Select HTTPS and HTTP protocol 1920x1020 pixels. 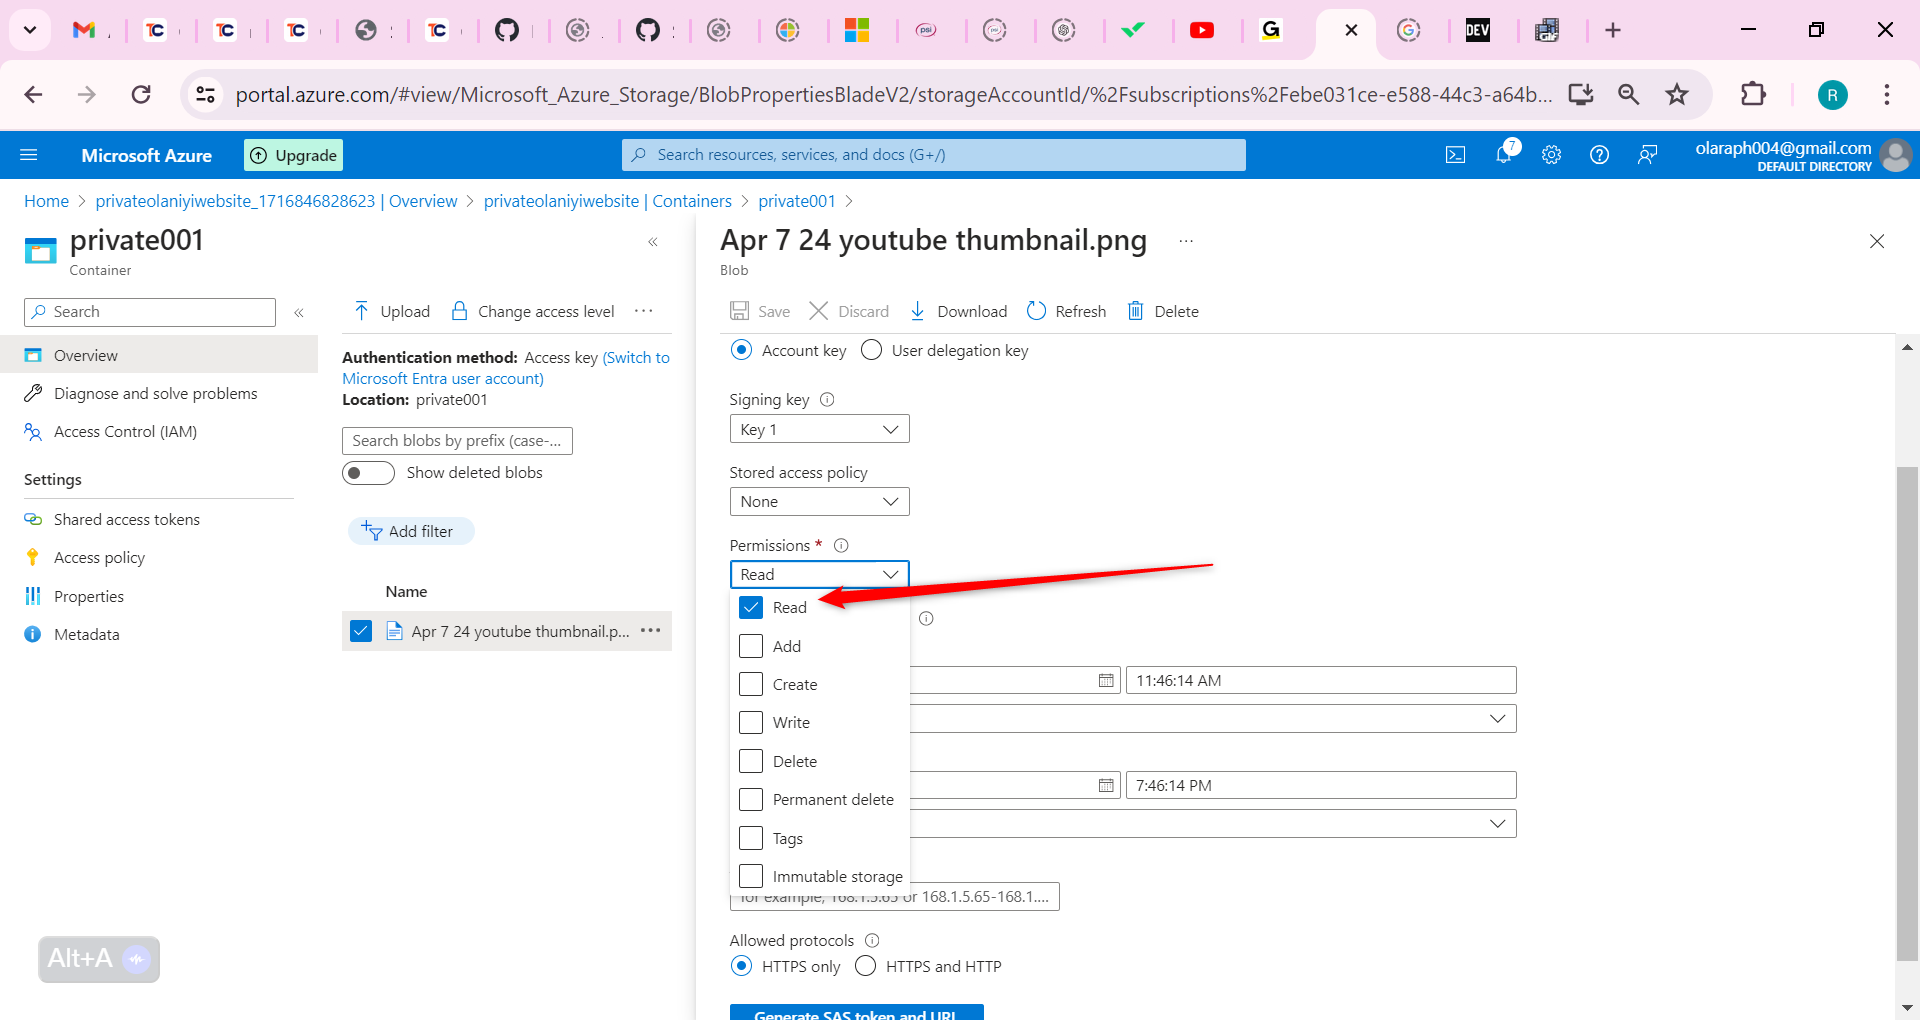click(865, 966)
